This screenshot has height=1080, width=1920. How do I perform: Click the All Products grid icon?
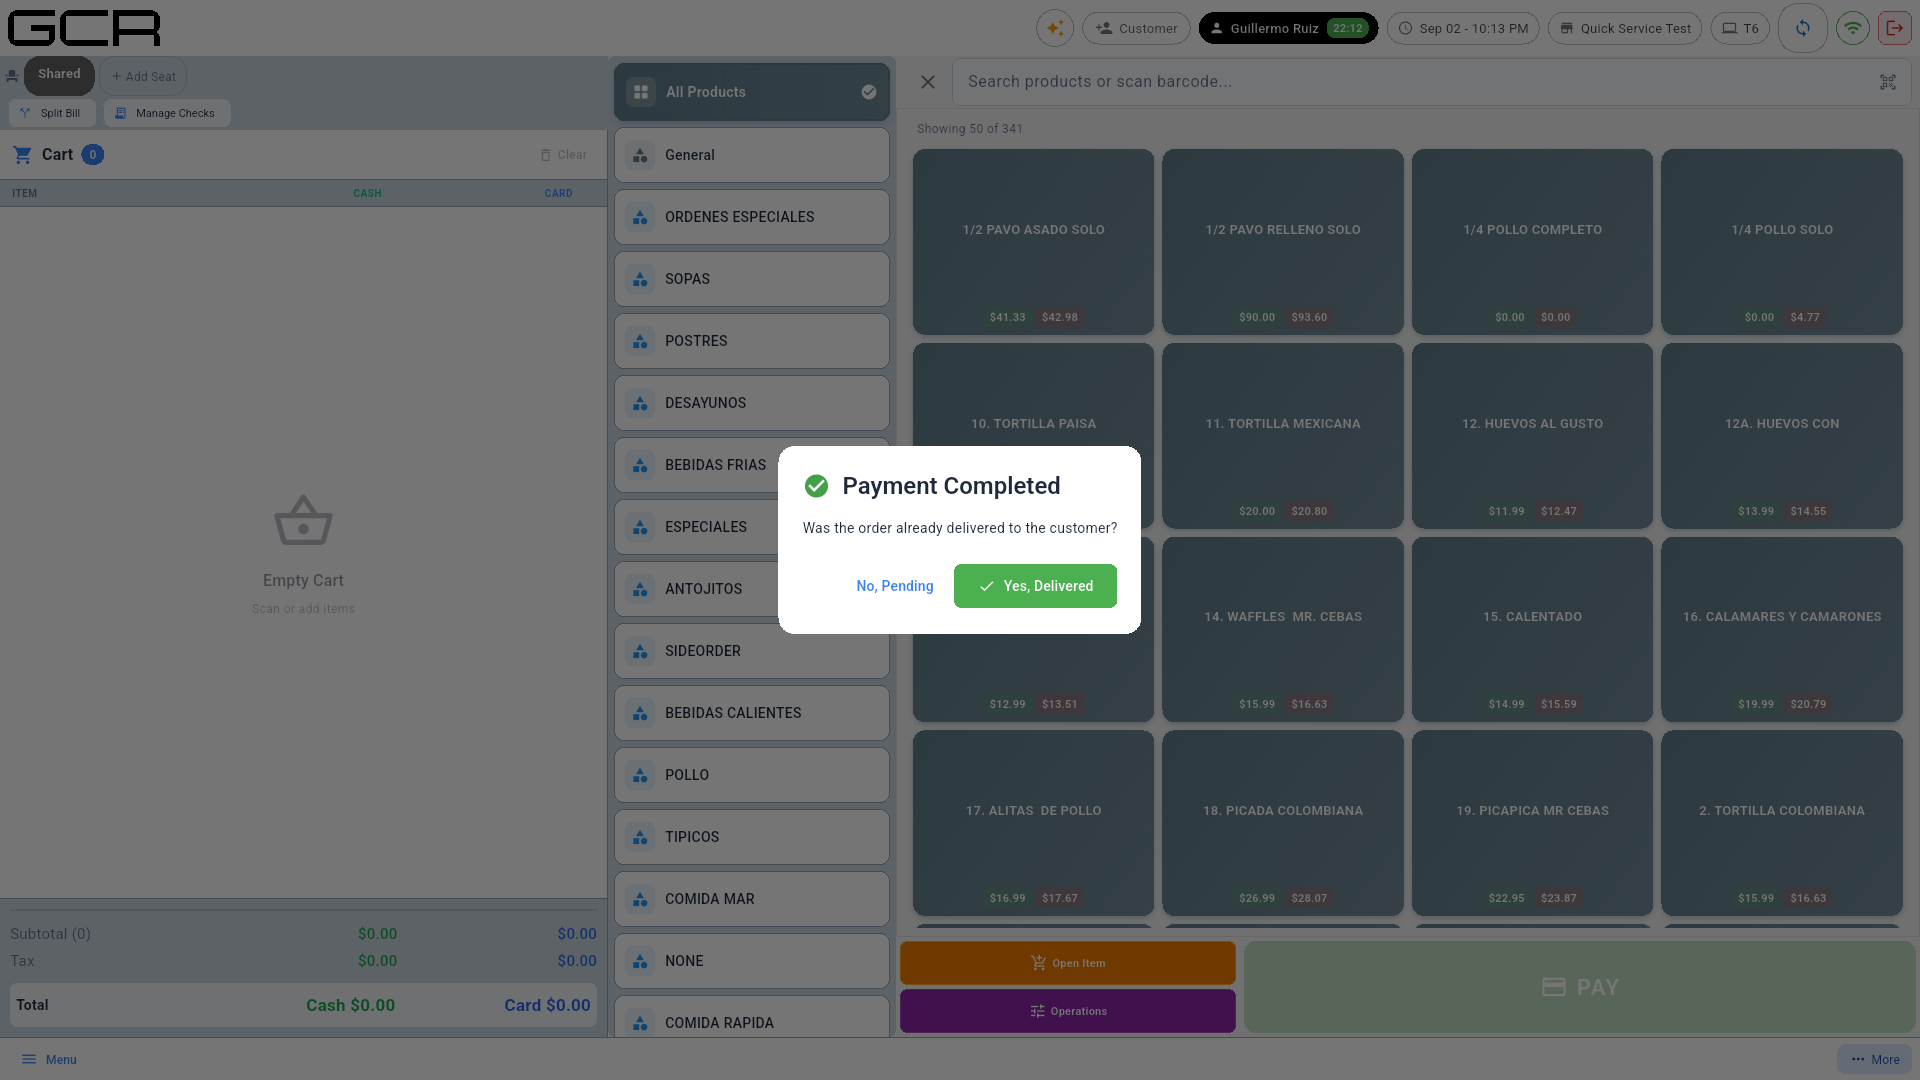click(x=641, y=92)
